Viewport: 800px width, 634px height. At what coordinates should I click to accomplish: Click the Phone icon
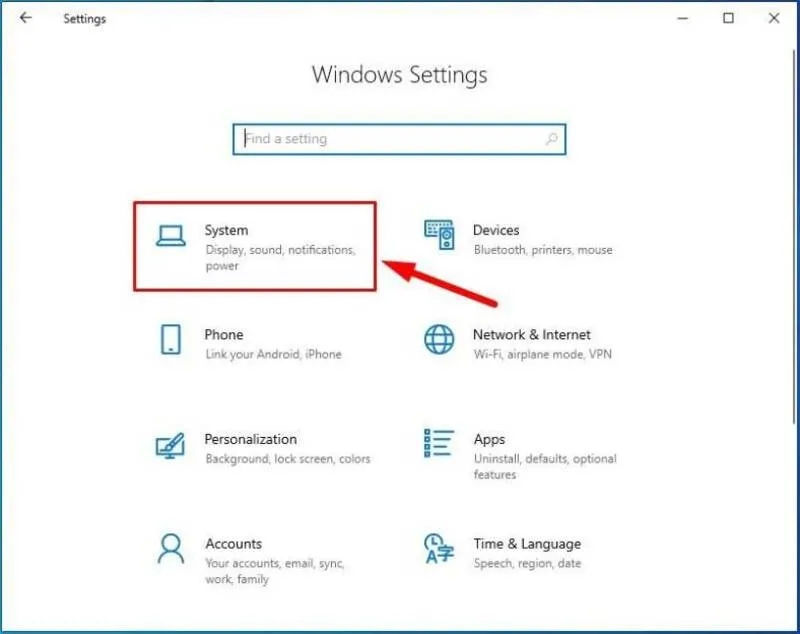click(x=170, y=339)
